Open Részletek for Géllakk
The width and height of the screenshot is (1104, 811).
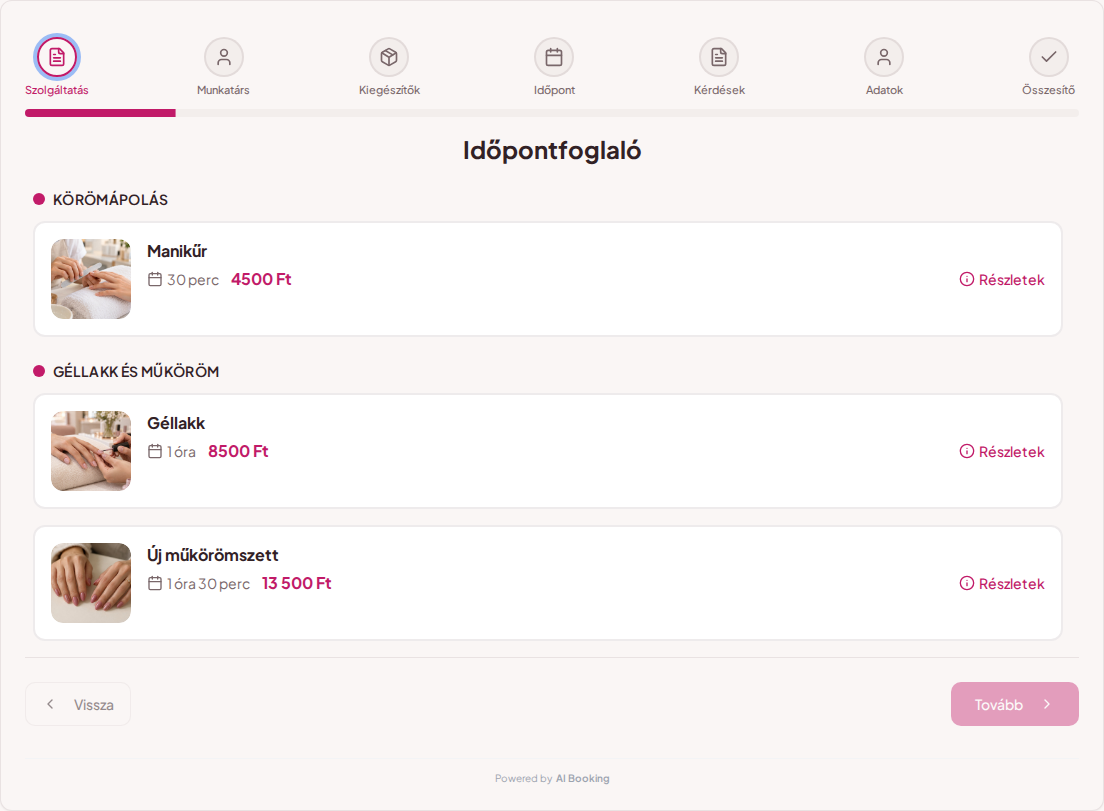click(x=1002, y=451)
